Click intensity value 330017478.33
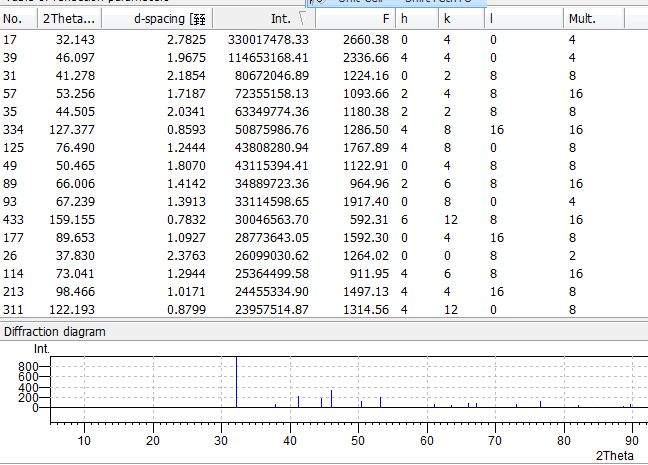The height and width of the screenshot is (465, 648). coord(268,40)
